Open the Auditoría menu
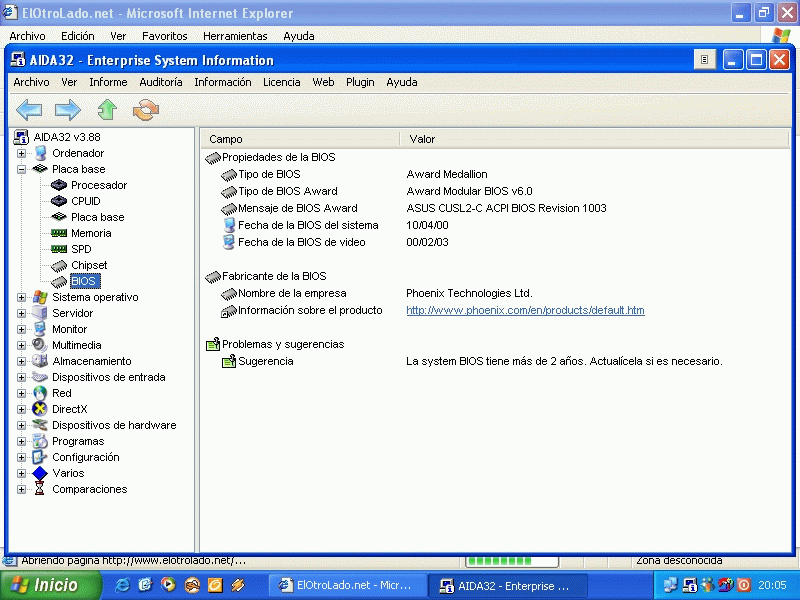This screenshot has height=600, width=800. click(x=161, y=82)
